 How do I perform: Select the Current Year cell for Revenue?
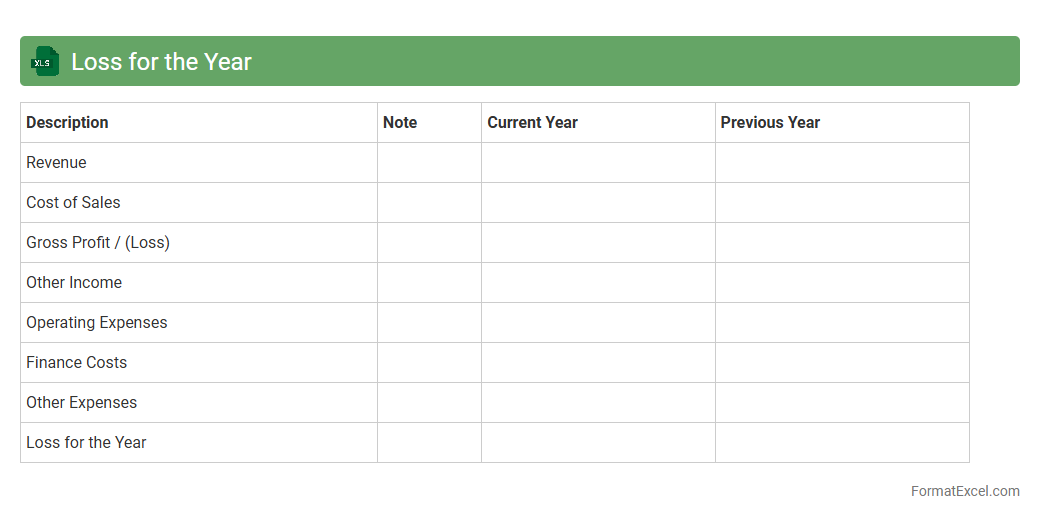tap(598, 162)
